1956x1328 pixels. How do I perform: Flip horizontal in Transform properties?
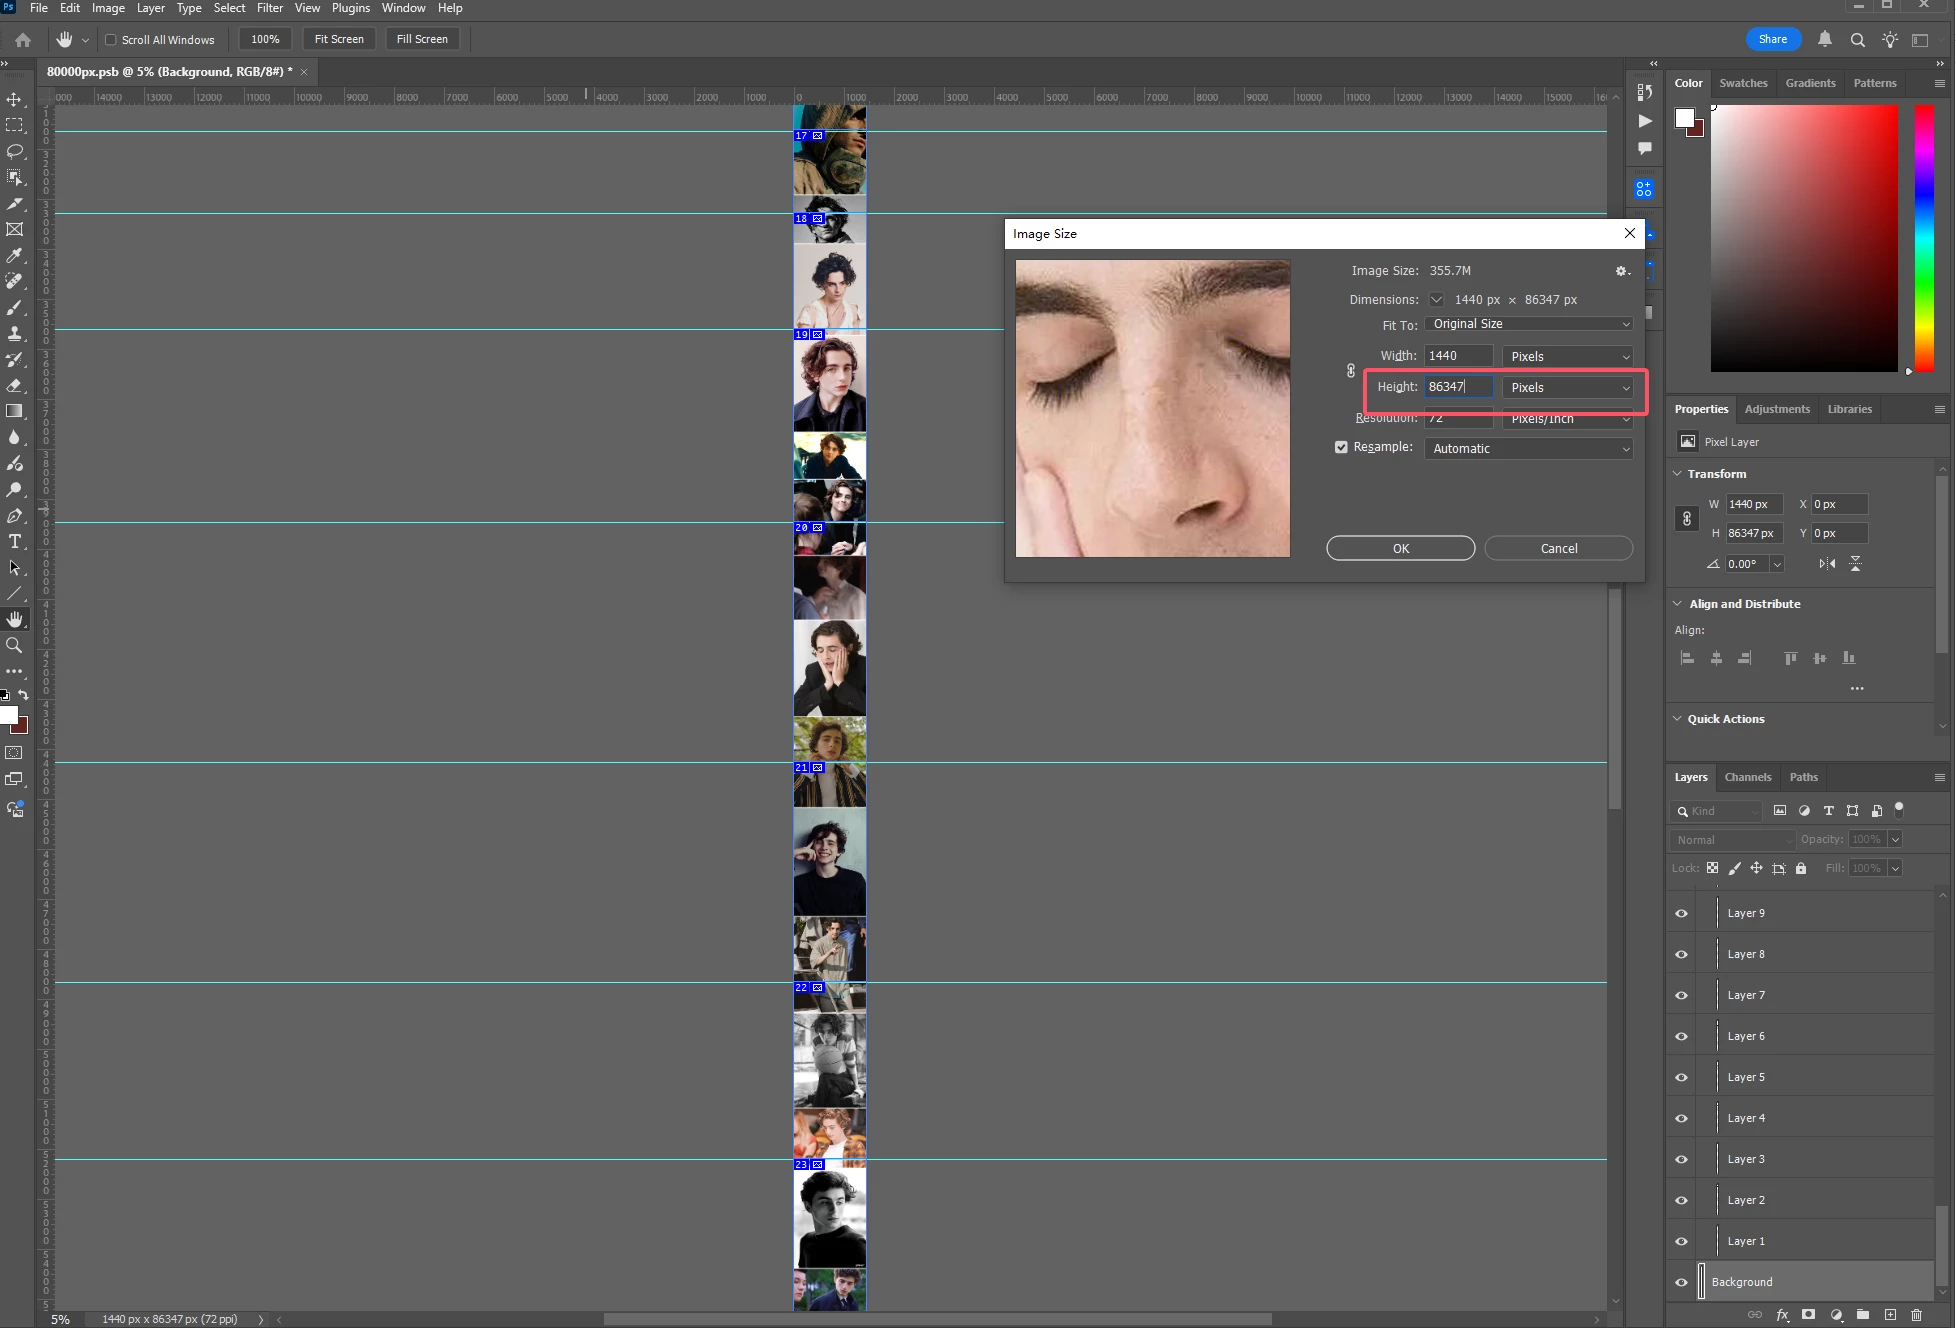[1827, 563]
